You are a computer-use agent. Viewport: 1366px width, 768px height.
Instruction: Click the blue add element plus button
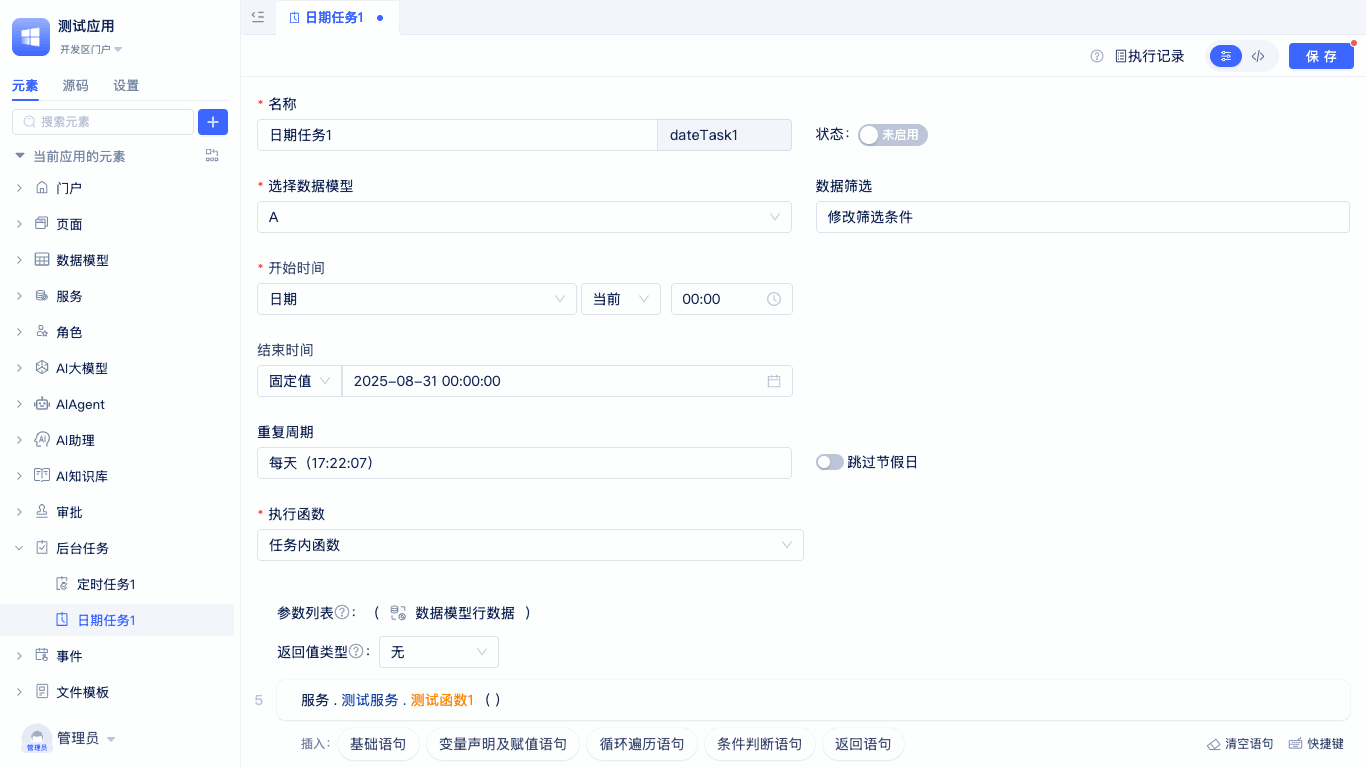click(x=213, y=122)
